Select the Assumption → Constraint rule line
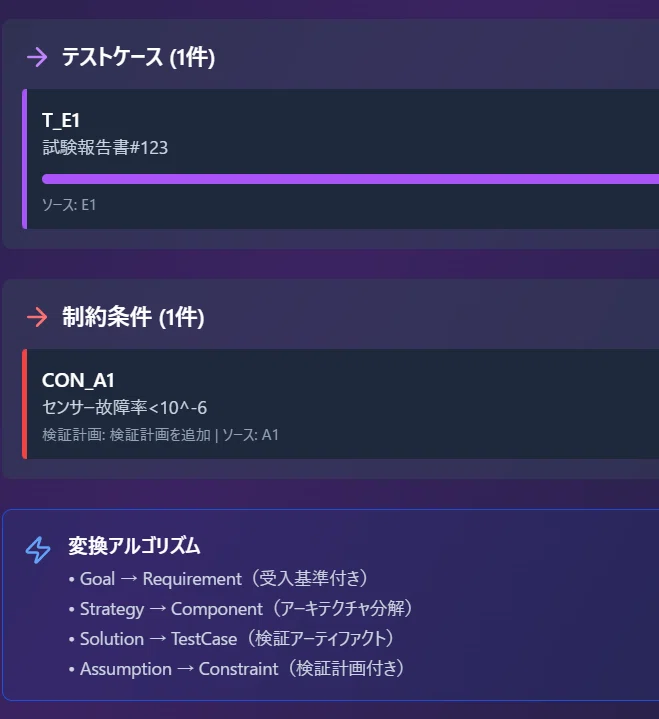Viewport: 659px width, 719px height. click(237, 669)
